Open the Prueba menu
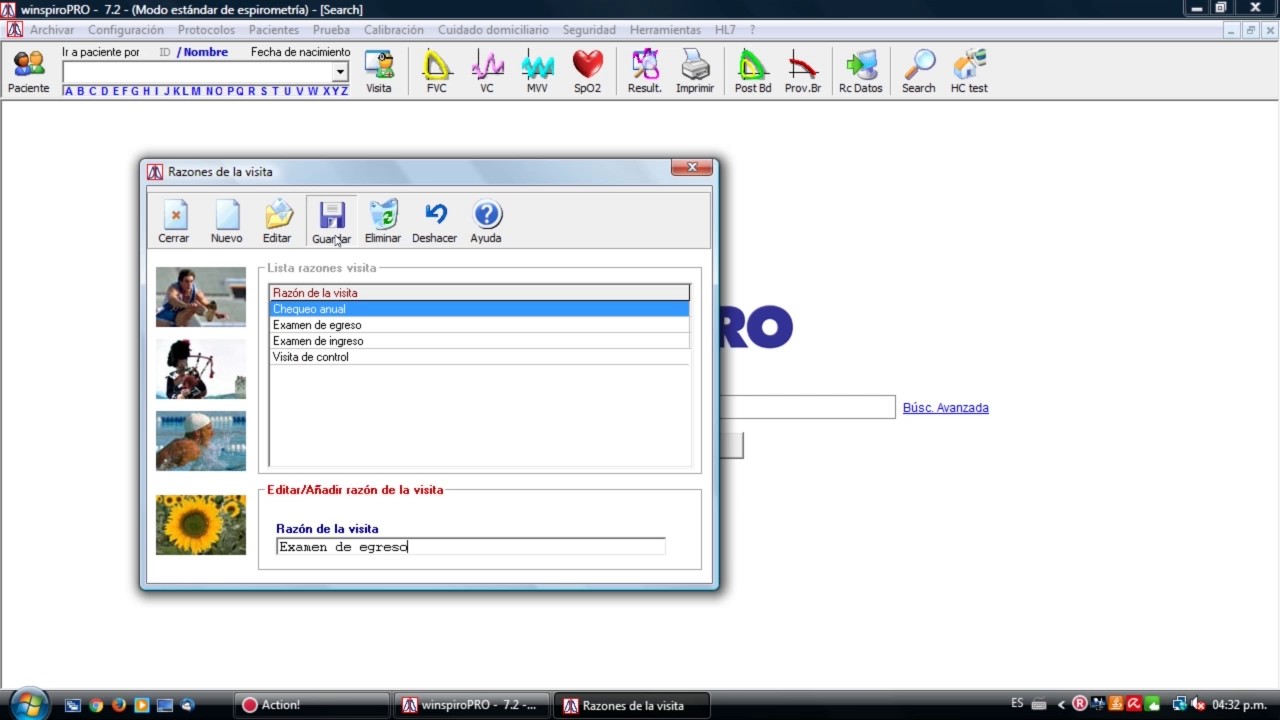1280x720 pixels. point(332,30)
